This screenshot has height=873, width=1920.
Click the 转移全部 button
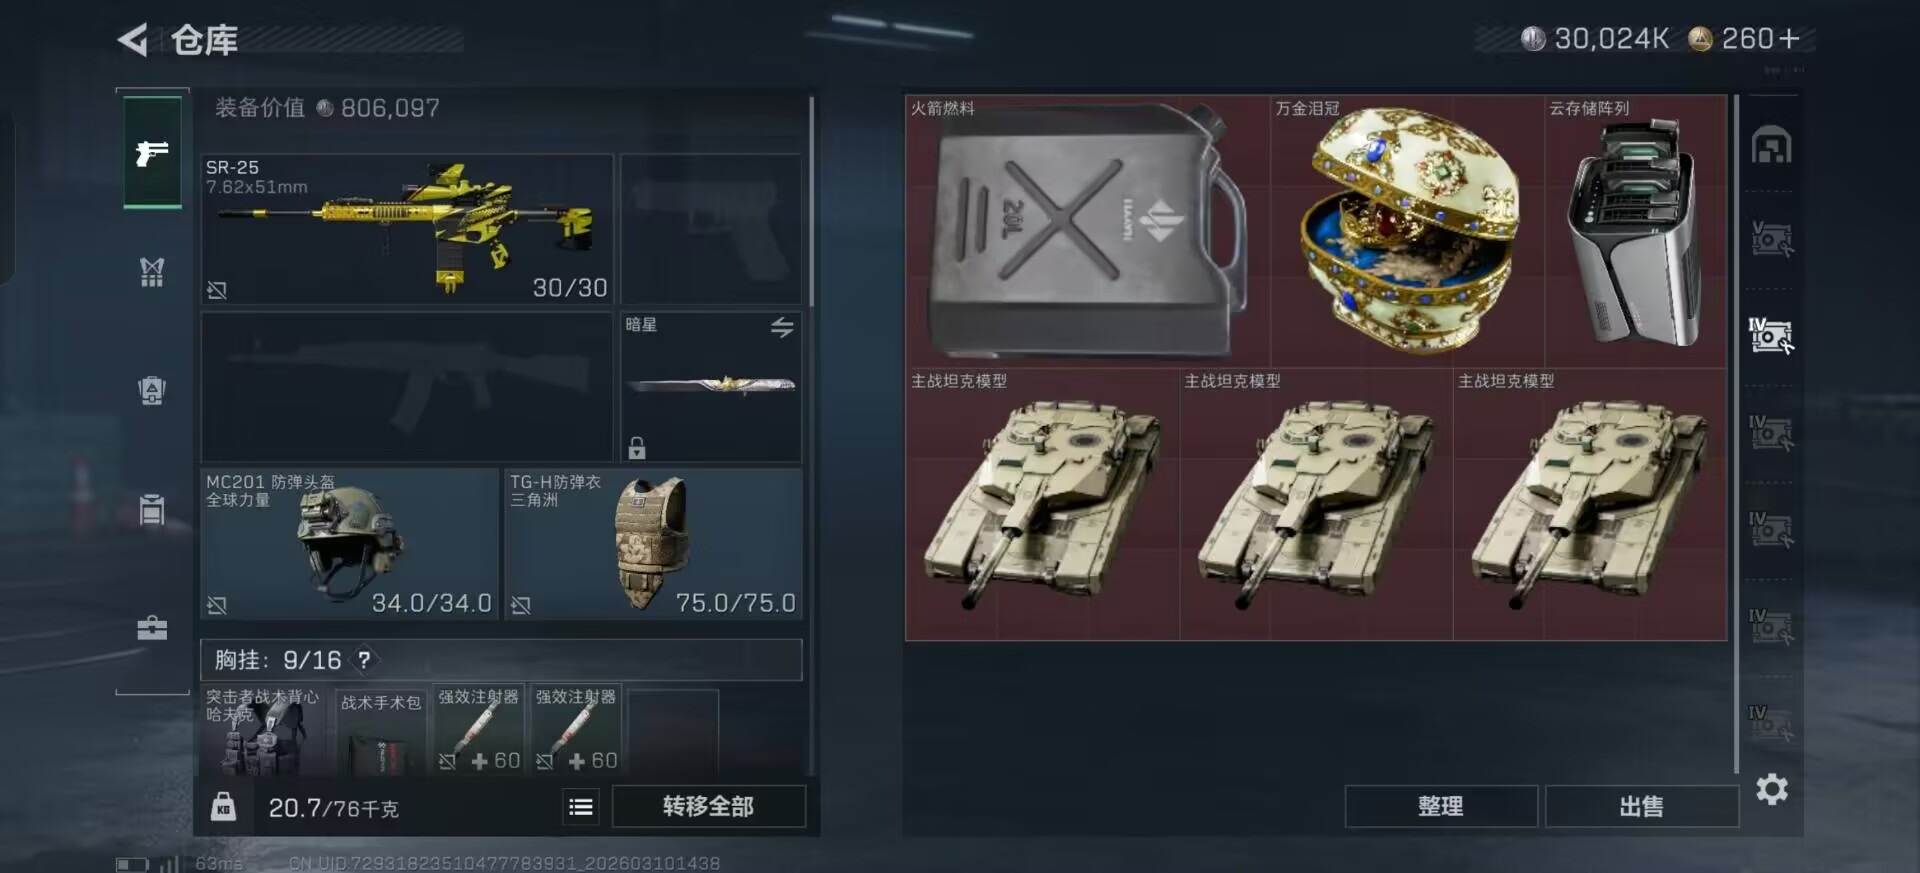click(x=708, y=806)
